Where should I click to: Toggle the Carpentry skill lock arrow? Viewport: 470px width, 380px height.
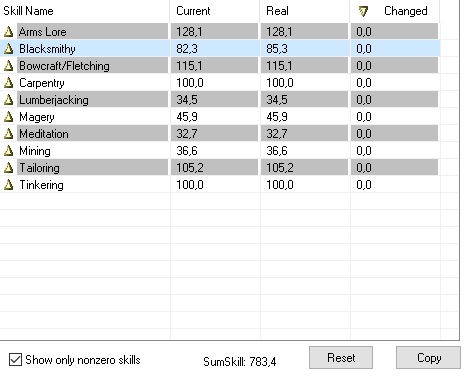point(9,83)
